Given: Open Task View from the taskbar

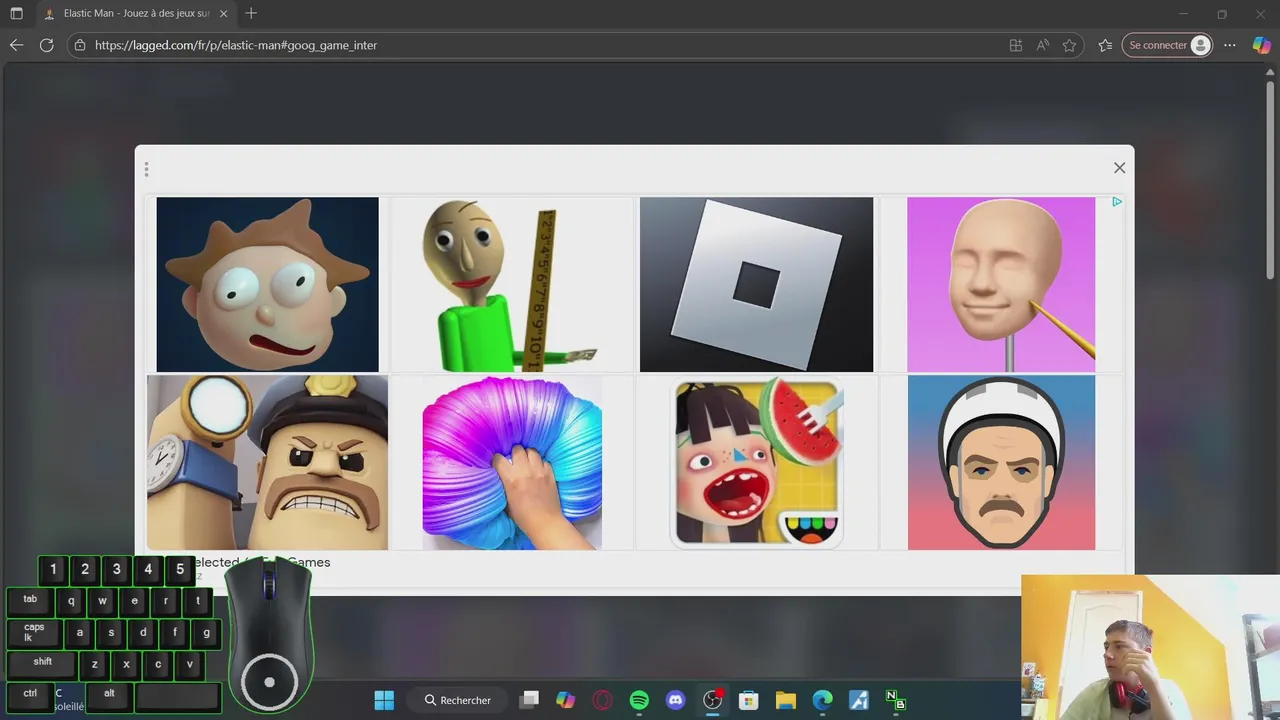Looking at the screenshot, I should coord(530,700).
